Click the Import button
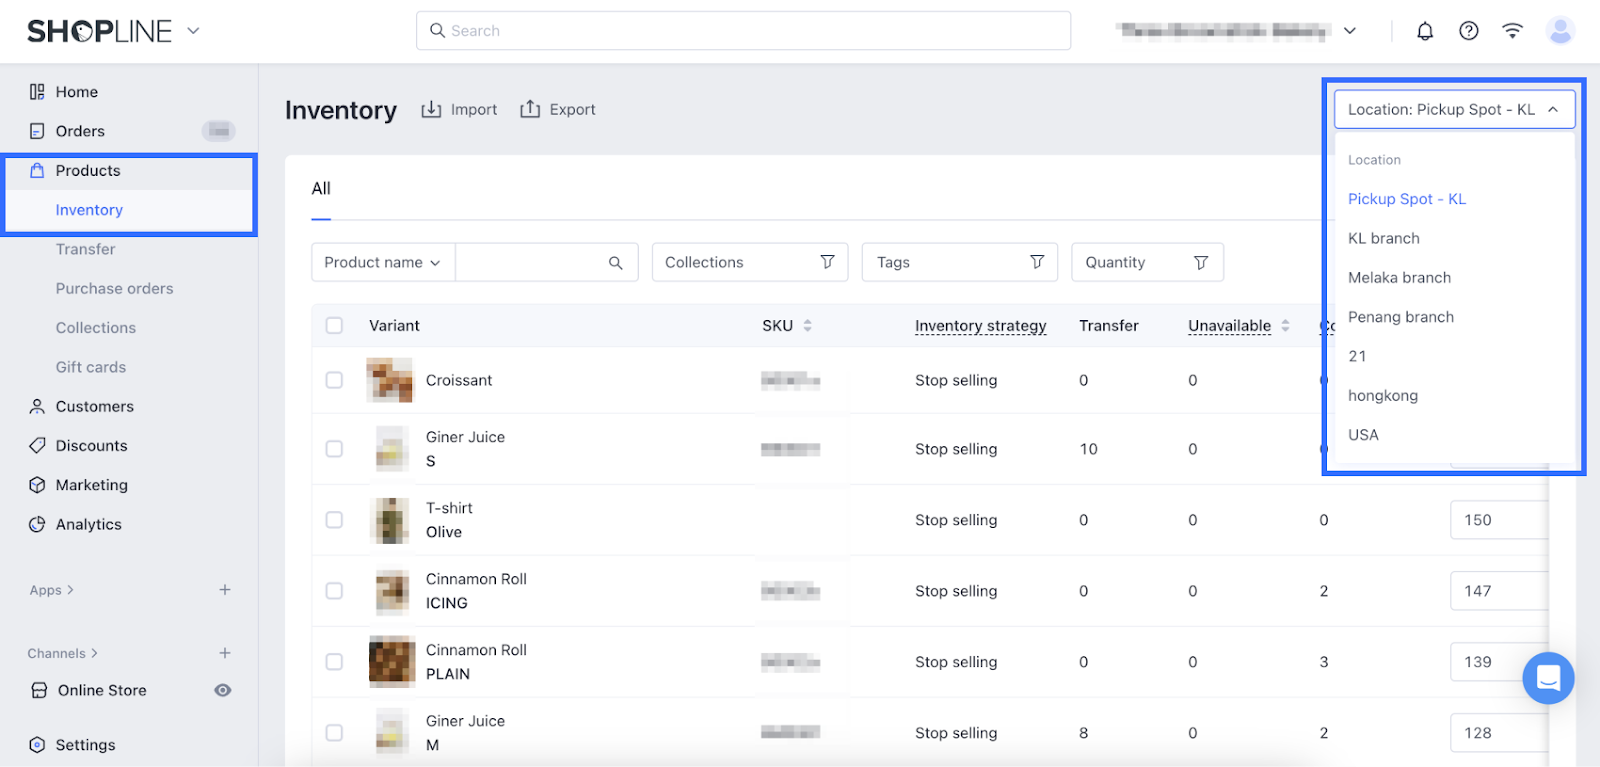The height and width of the screenshot is (767, 1600). pyautogui.click(x=459, y=110)
